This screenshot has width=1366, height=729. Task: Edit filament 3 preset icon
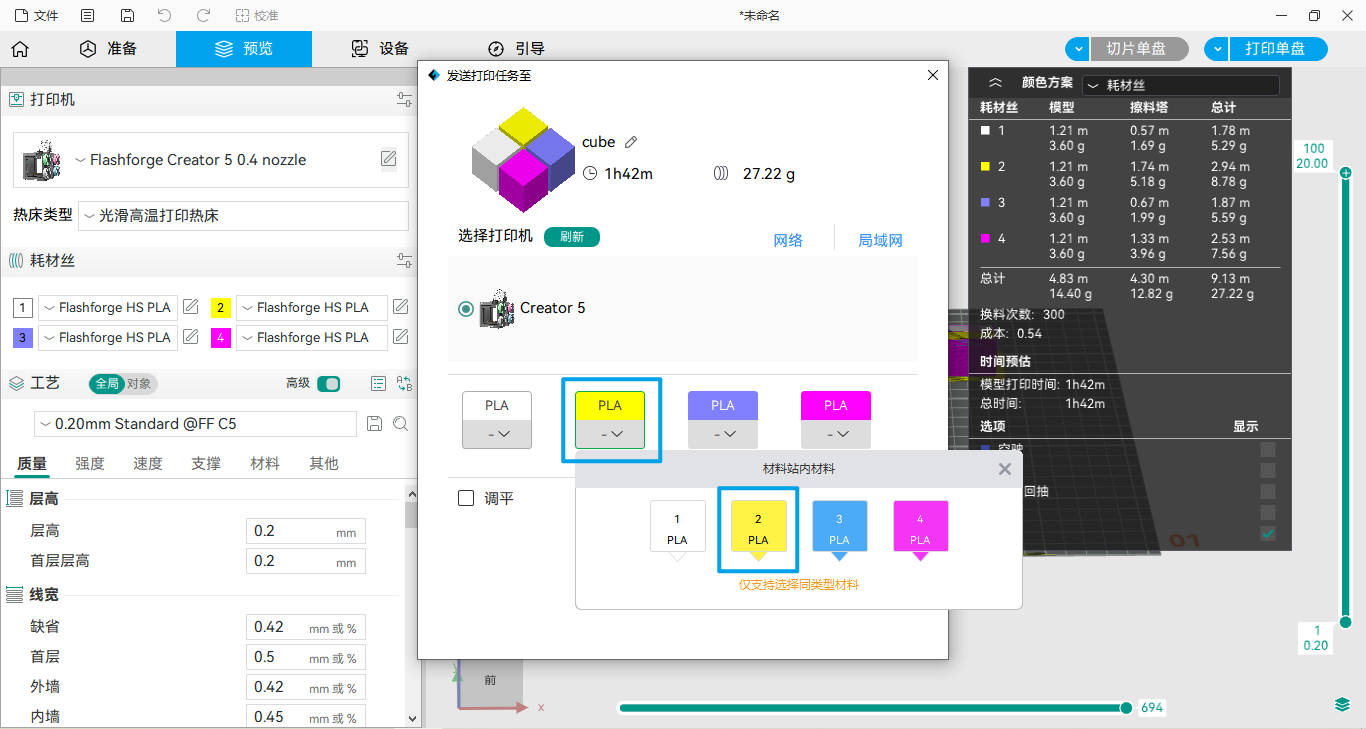pos(191,337)
